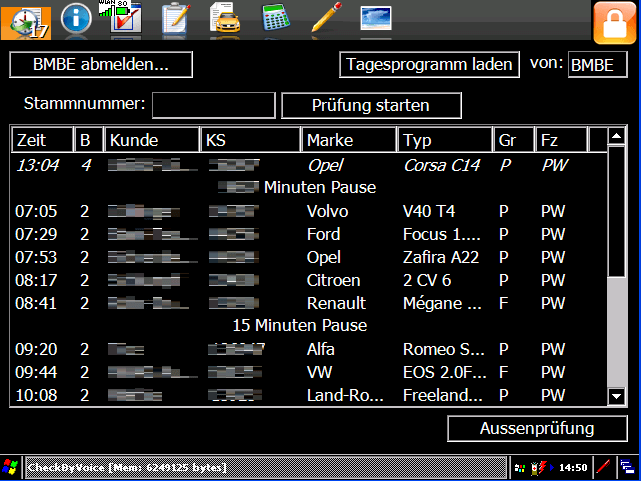
Task: Click the vertical scrollbar thumb
Action: [x=616, y=212]
